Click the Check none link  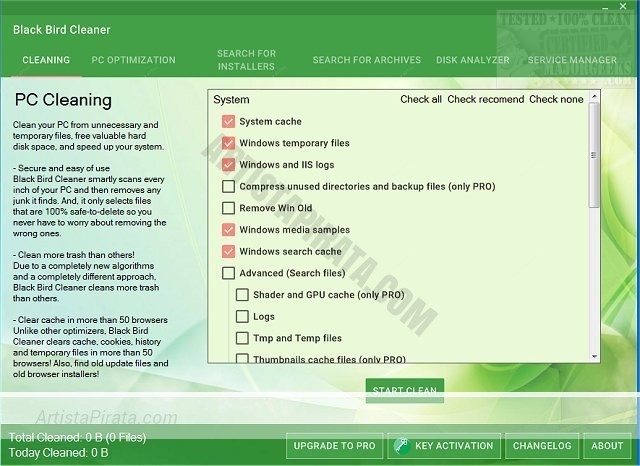click(x=556, y=99)
